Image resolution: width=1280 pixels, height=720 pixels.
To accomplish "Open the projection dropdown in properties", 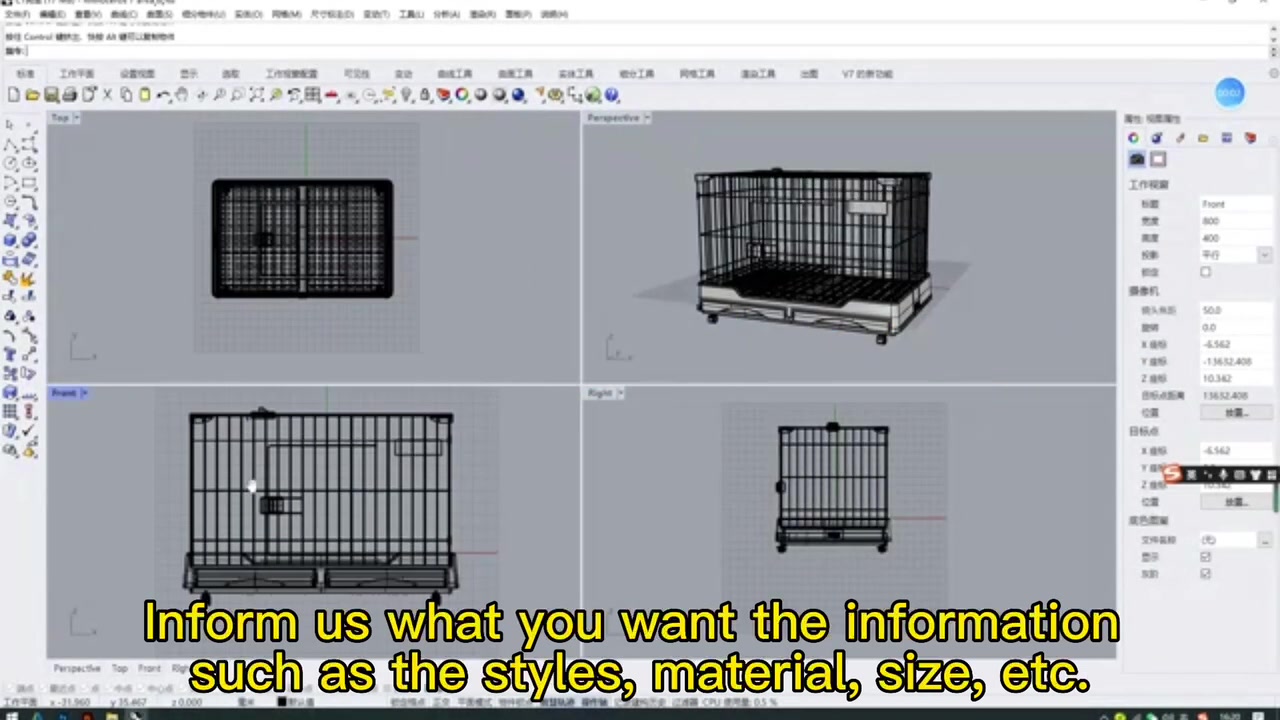I will (x=1263, y=255).
